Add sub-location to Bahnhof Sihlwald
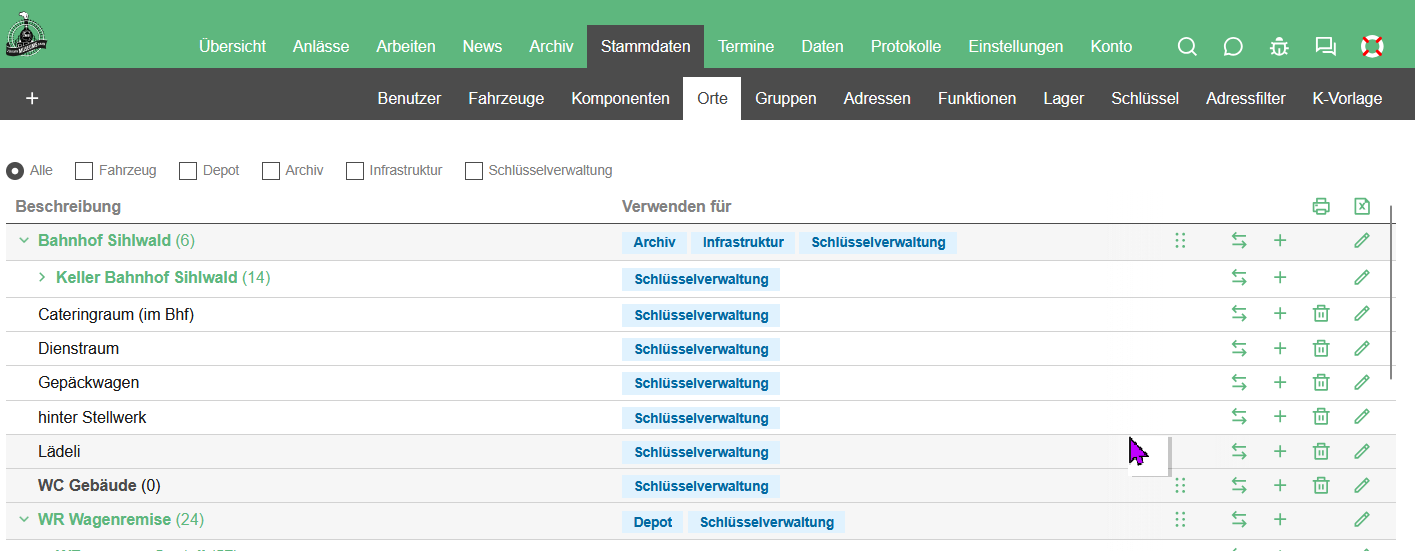 [x=1280, y=240]
